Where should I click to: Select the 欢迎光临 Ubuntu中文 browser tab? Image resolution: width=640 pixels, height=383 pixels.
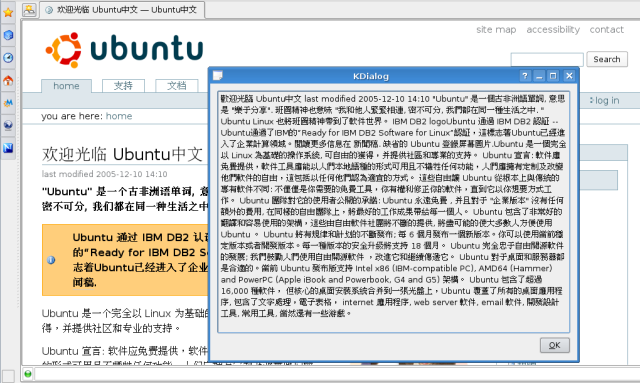click(122, 10)
